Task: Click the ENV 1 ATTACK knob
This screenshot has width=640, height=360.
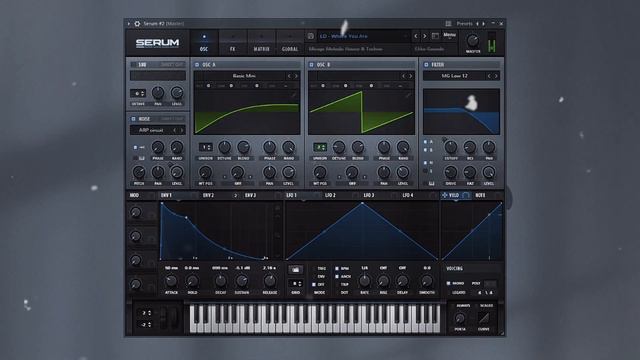Action: click(x=171, y=281)
